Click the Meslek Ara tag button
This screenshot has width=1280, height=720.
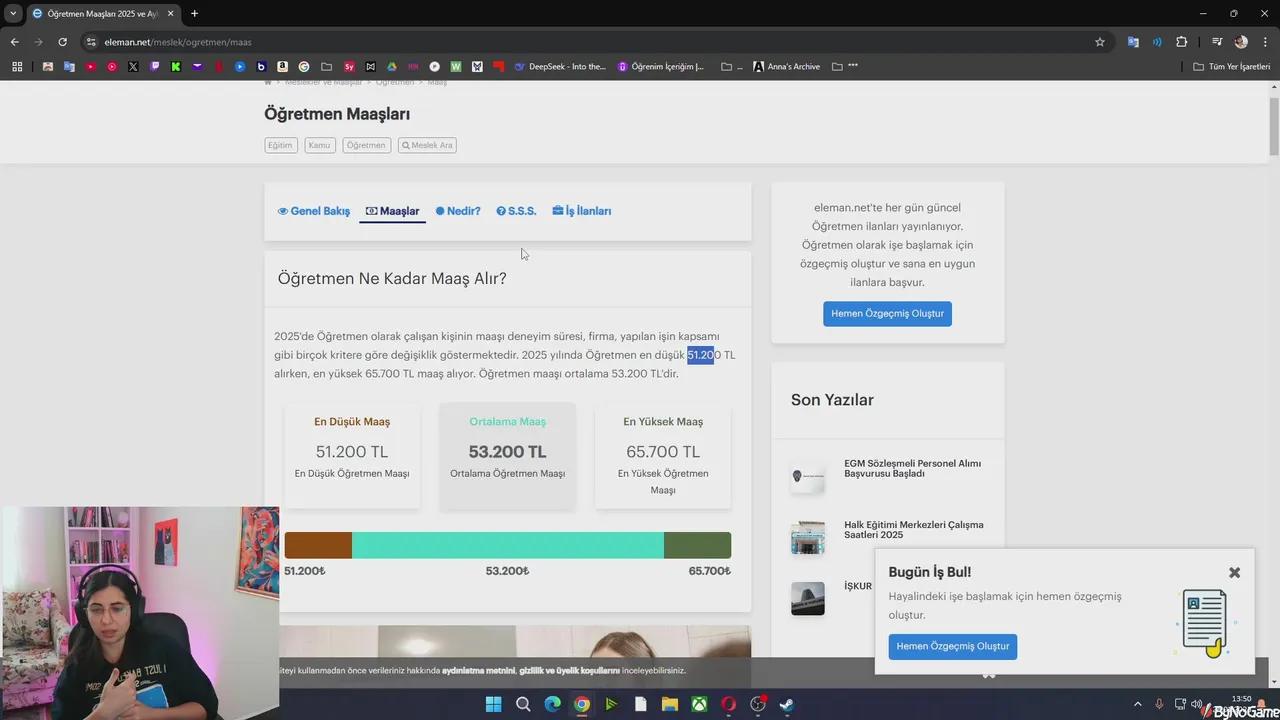[x=427, y=145]
